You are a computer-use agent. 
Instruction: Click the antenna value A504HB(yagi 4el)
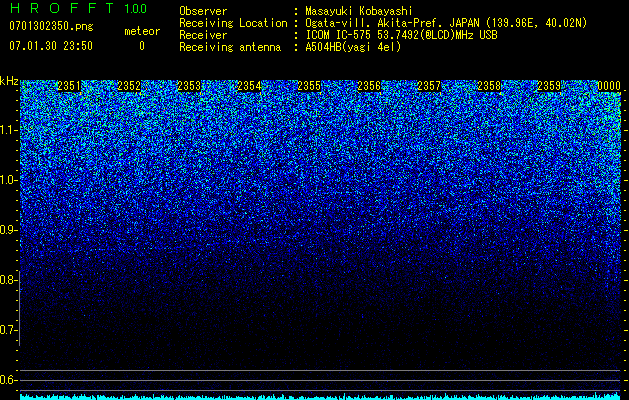(x=353, y=47)
